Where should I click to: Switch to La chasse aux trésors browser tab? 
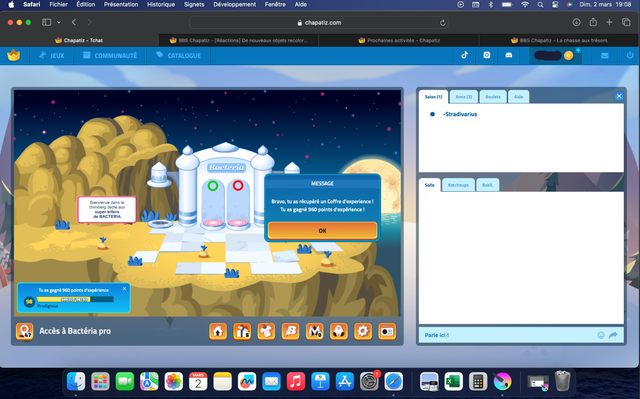click(558, 40)
